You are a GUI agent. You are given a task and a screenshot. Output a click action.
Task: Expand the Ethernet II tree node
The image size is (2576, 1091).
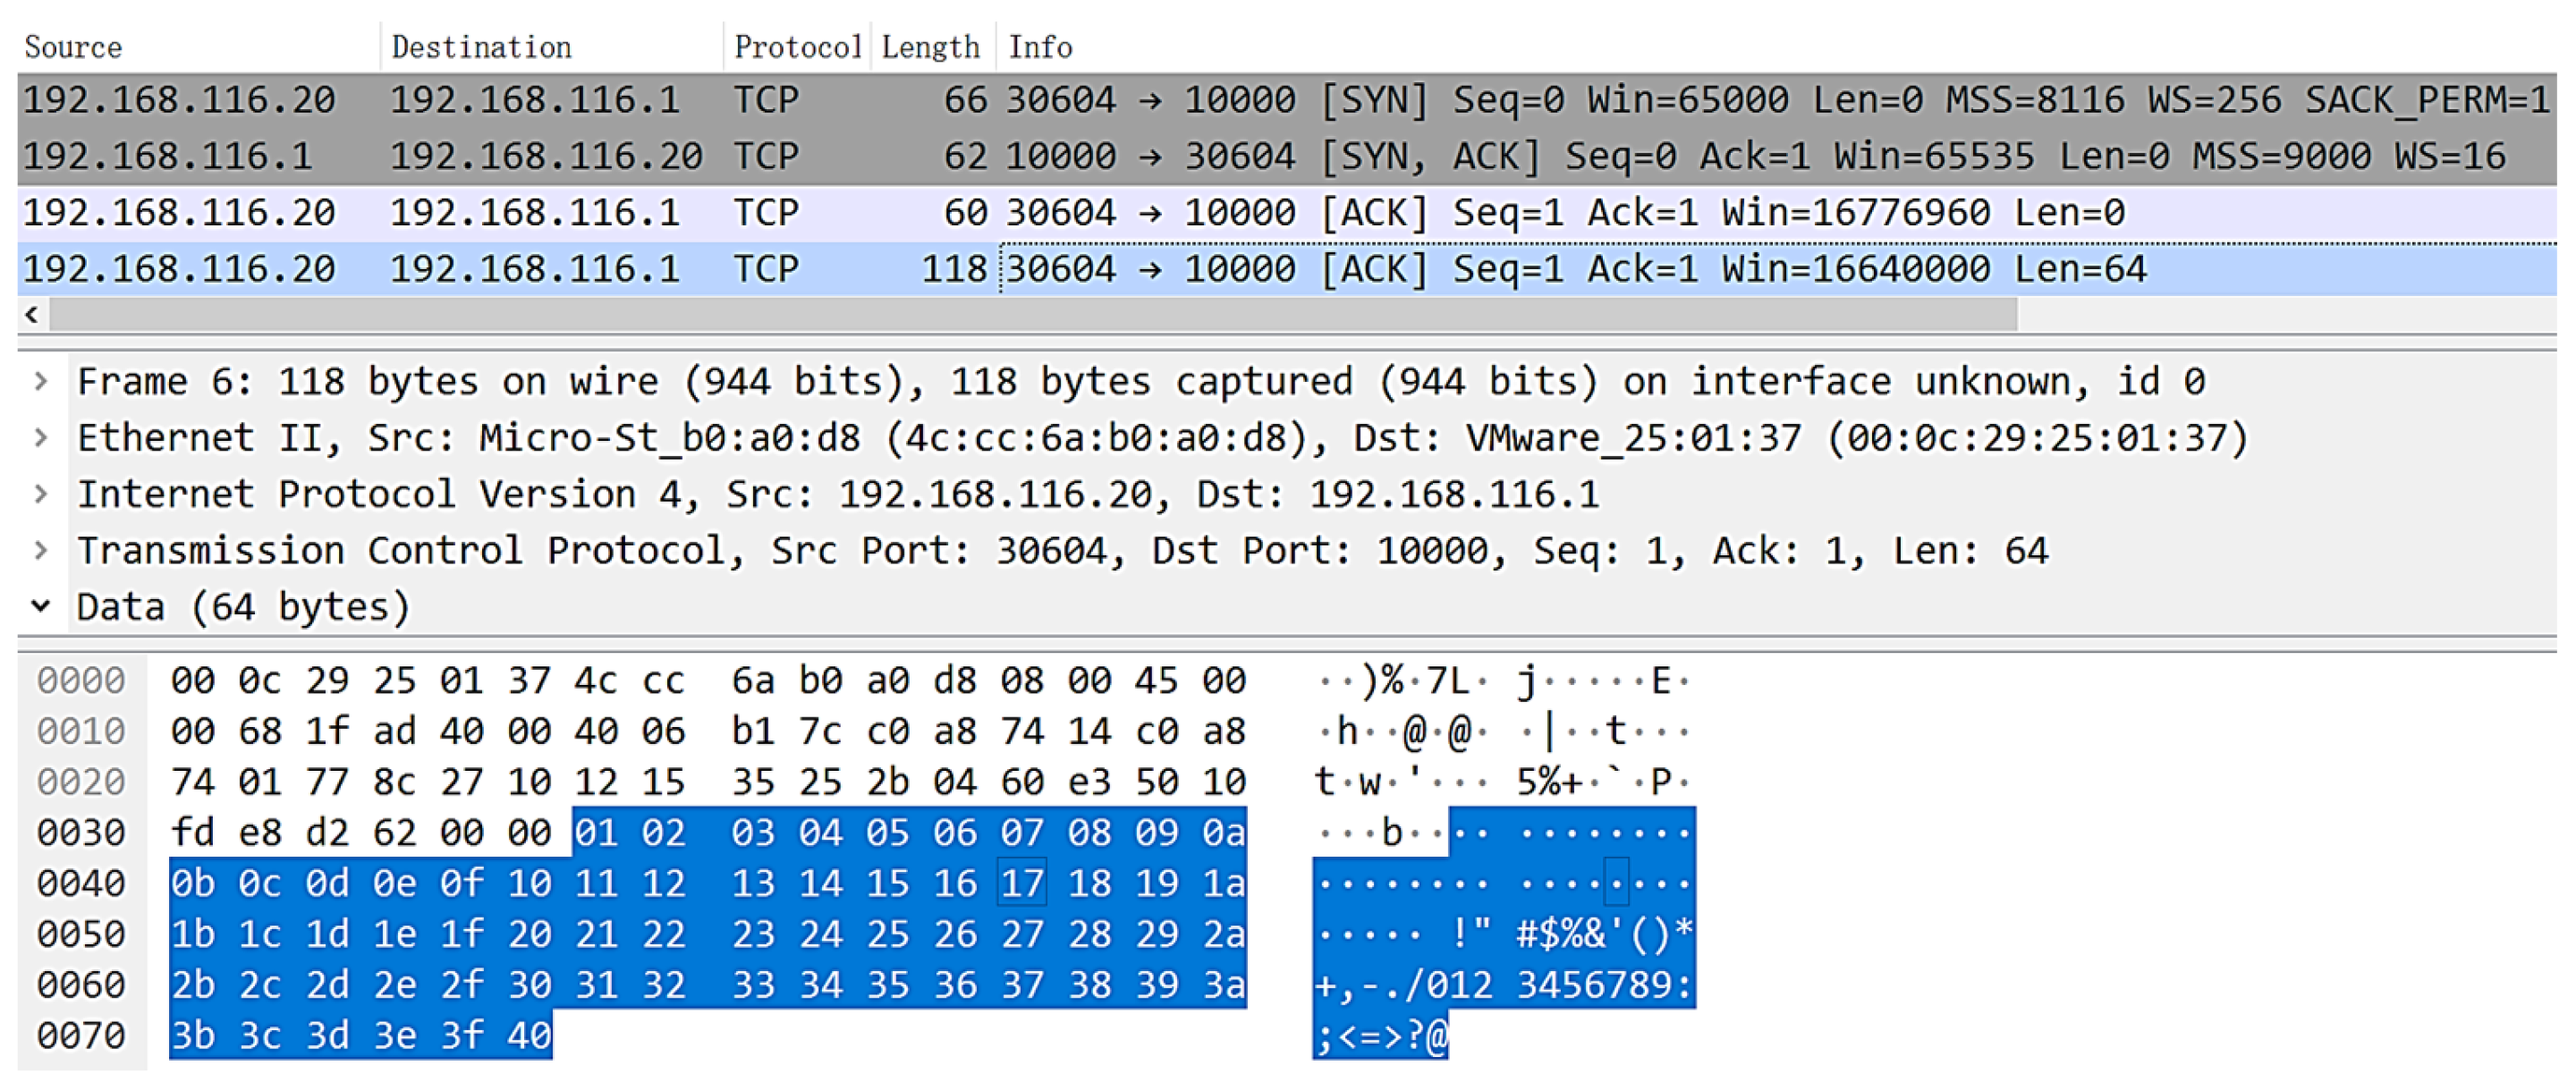[40, 437]
